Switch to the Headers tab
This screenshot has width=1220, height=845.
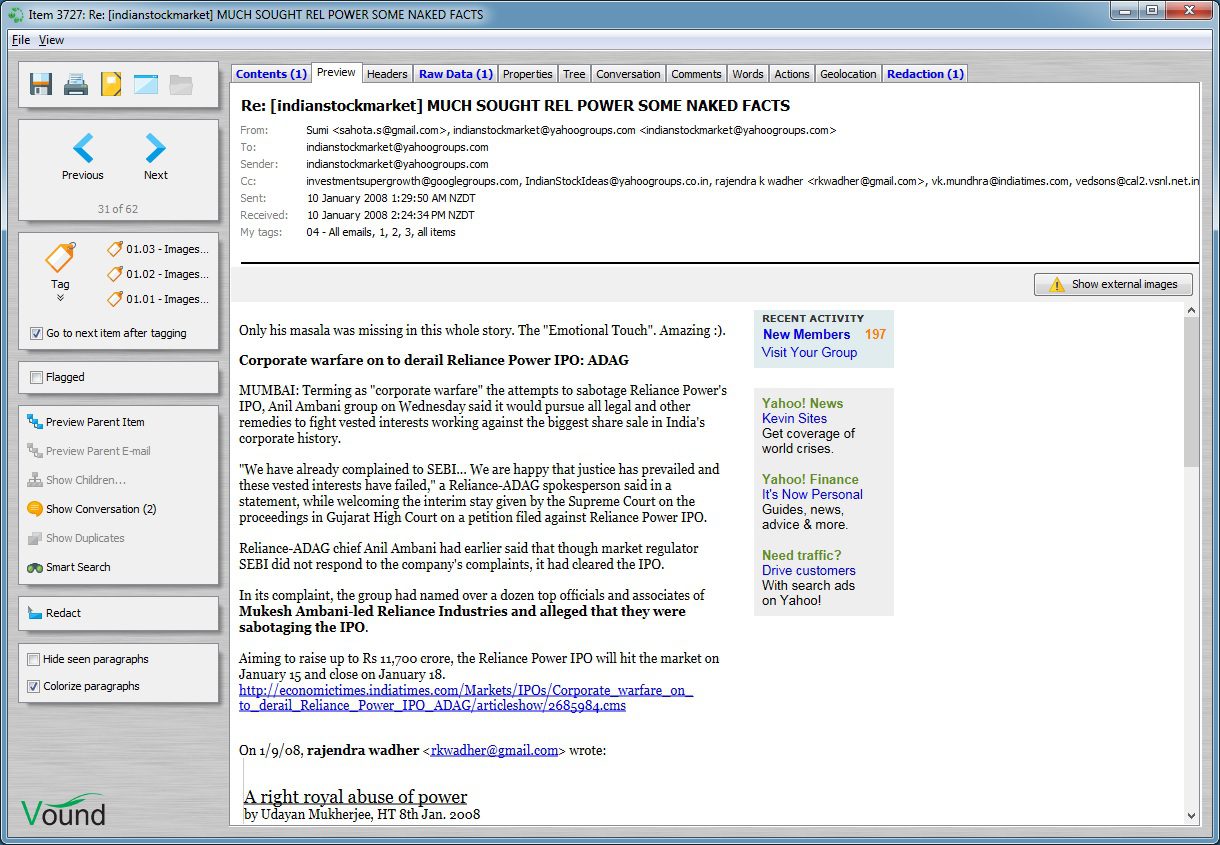[387, 74]
